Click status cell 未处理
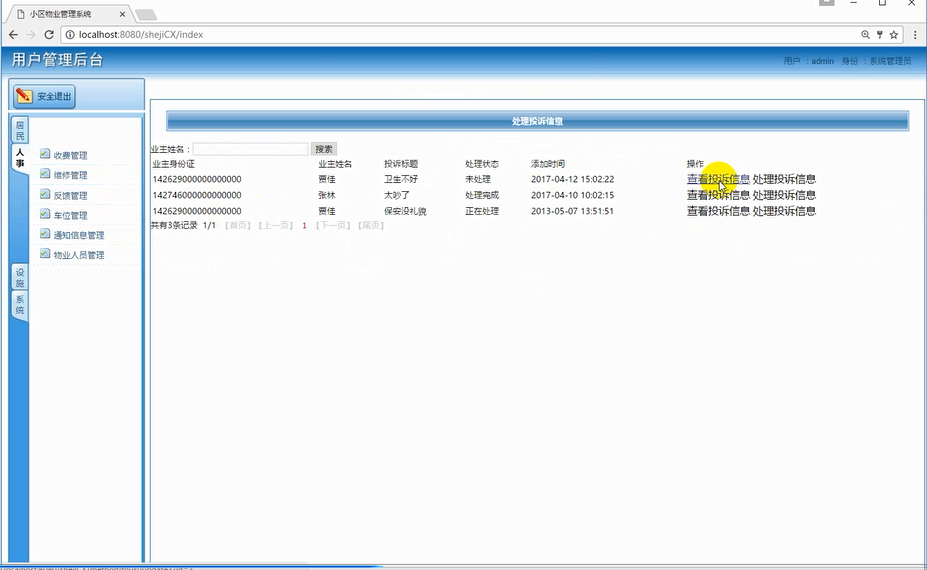 (478, 179)
